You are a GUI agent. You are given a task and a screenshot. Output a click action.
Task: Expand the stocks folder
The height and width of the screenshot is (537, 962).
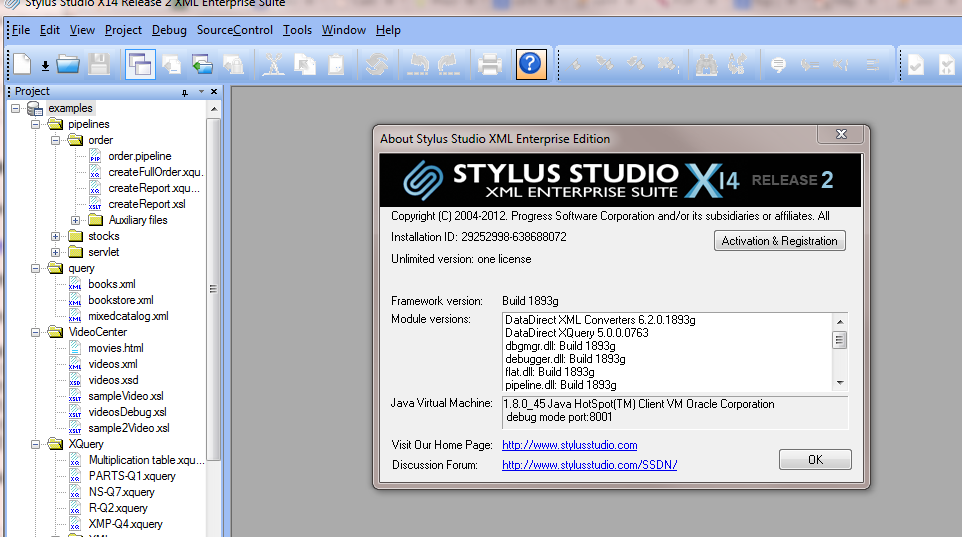click(x=55, y=236)
